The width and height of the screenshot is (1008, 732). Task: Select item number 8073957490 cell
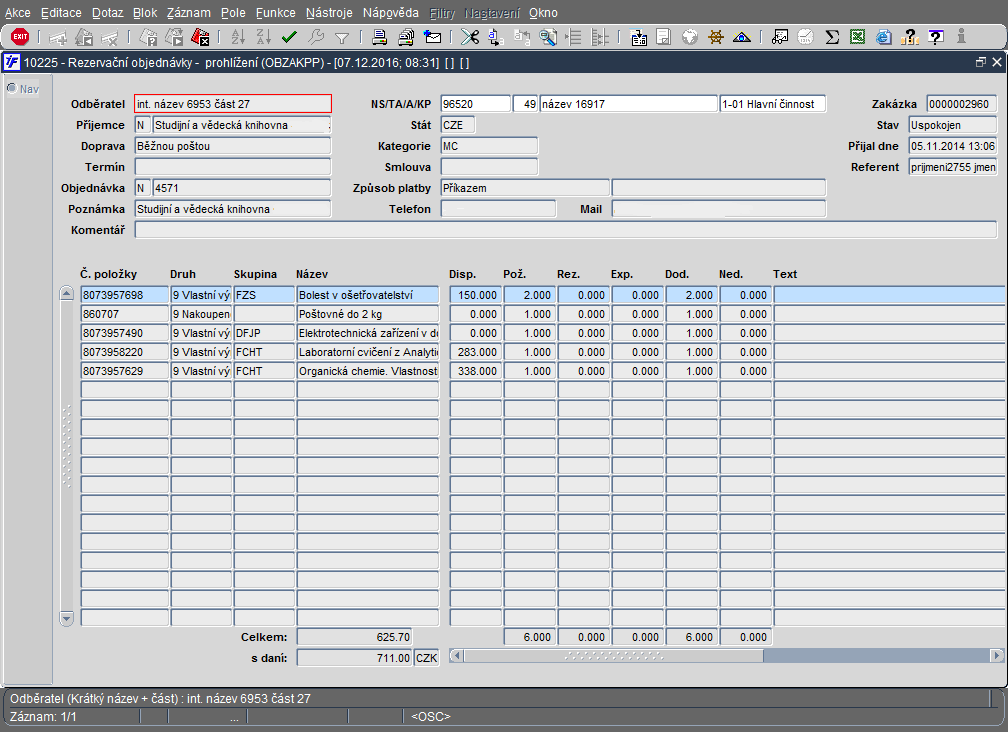click(125, 333)
